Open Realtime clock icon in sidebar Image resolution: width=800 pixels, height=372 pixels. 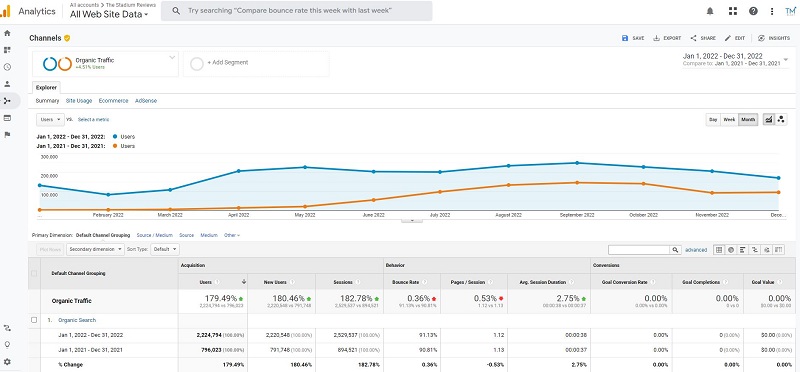[7, 67]
